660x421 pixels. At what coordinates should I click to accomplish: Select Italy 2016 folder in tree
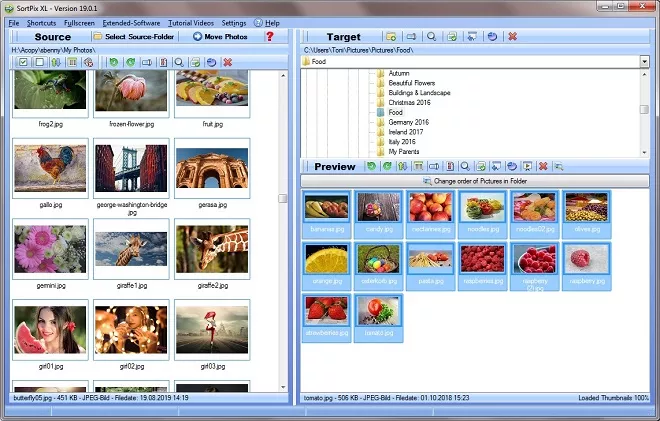[x=405, y=142]
